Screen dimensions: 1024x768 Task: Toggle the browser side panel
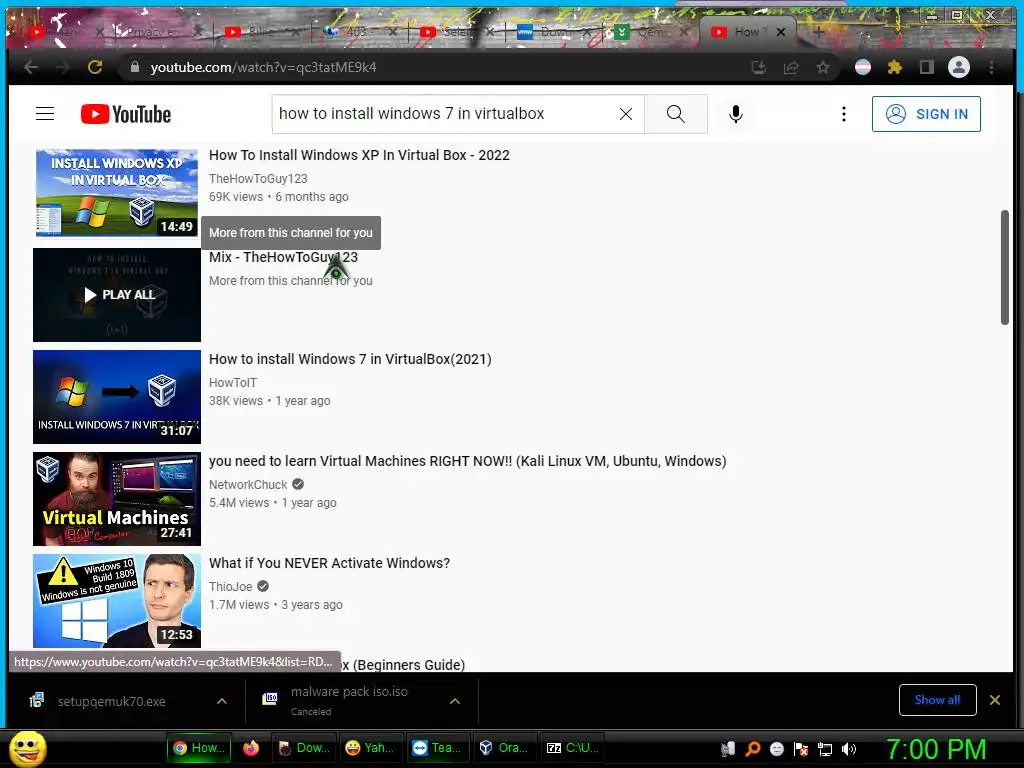click(x=927, y=67)
